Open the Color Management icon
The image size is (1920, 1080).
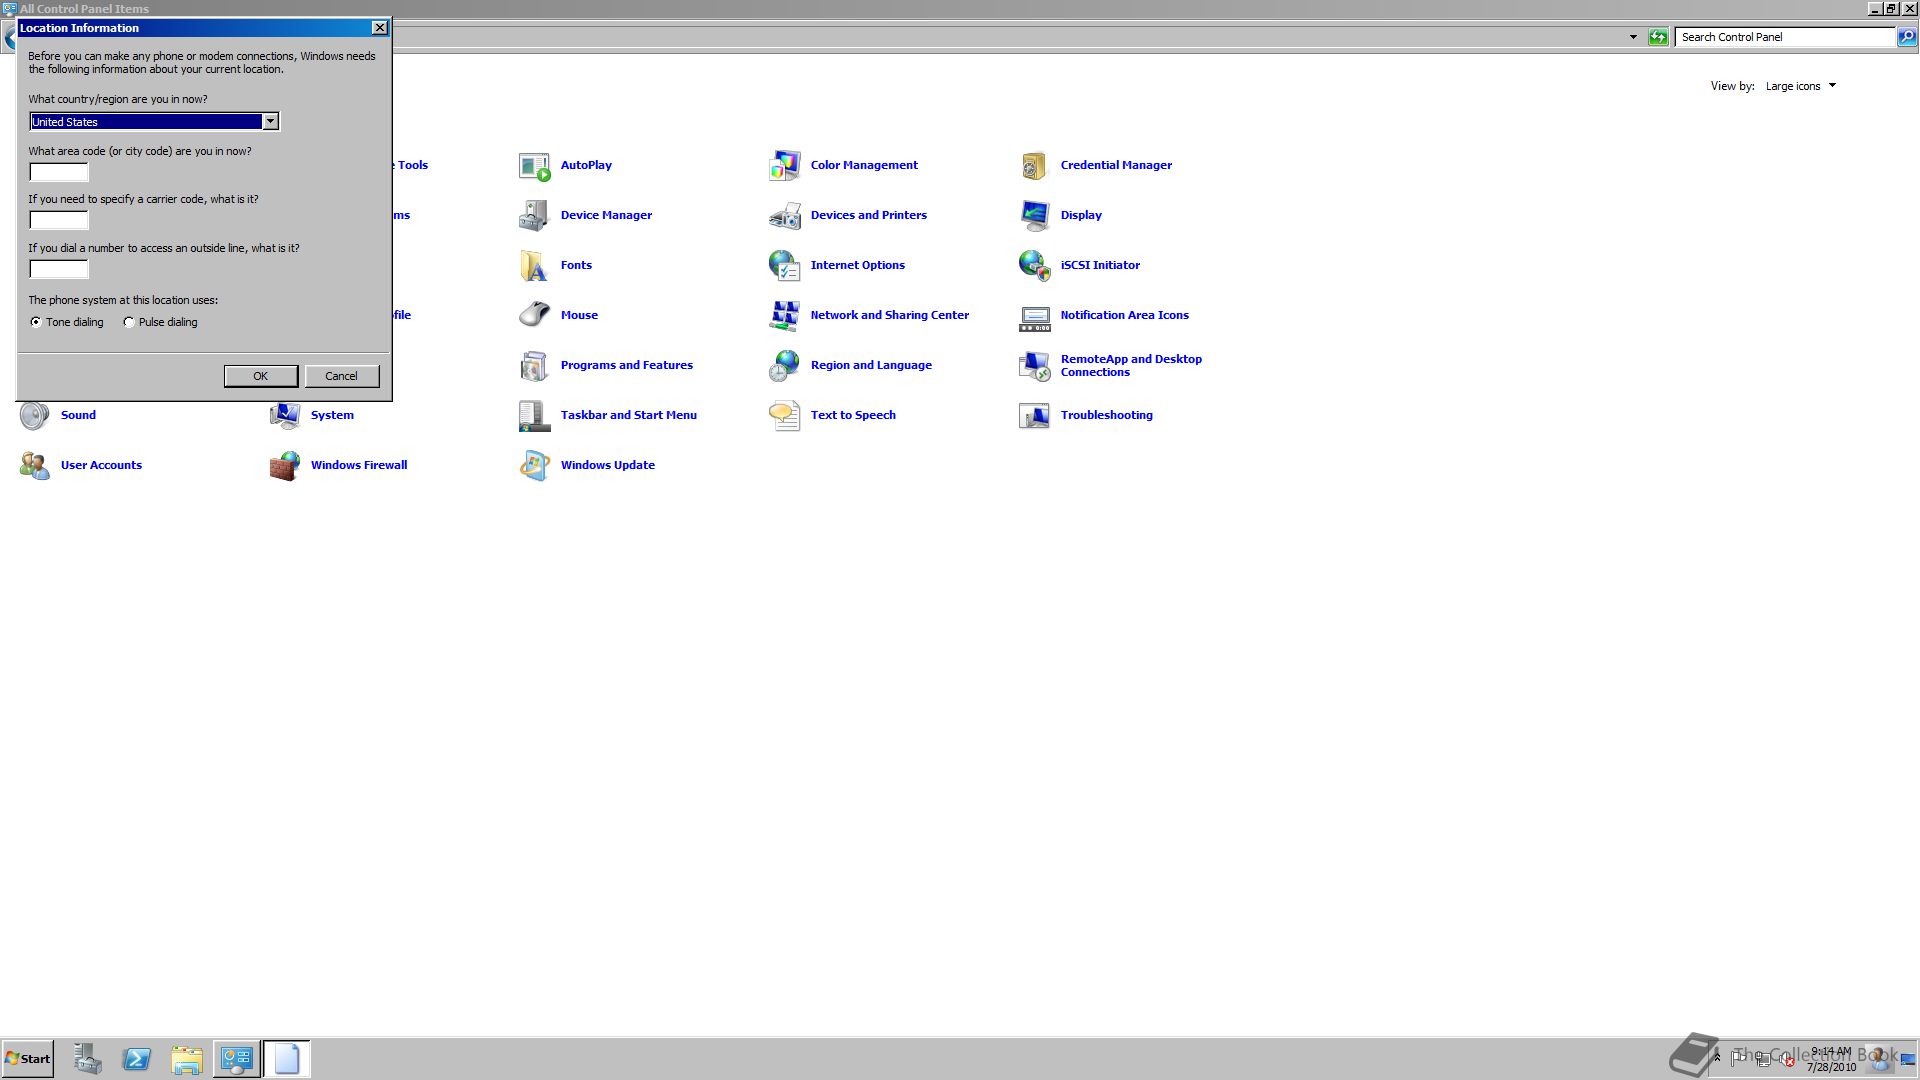point(785,166)
